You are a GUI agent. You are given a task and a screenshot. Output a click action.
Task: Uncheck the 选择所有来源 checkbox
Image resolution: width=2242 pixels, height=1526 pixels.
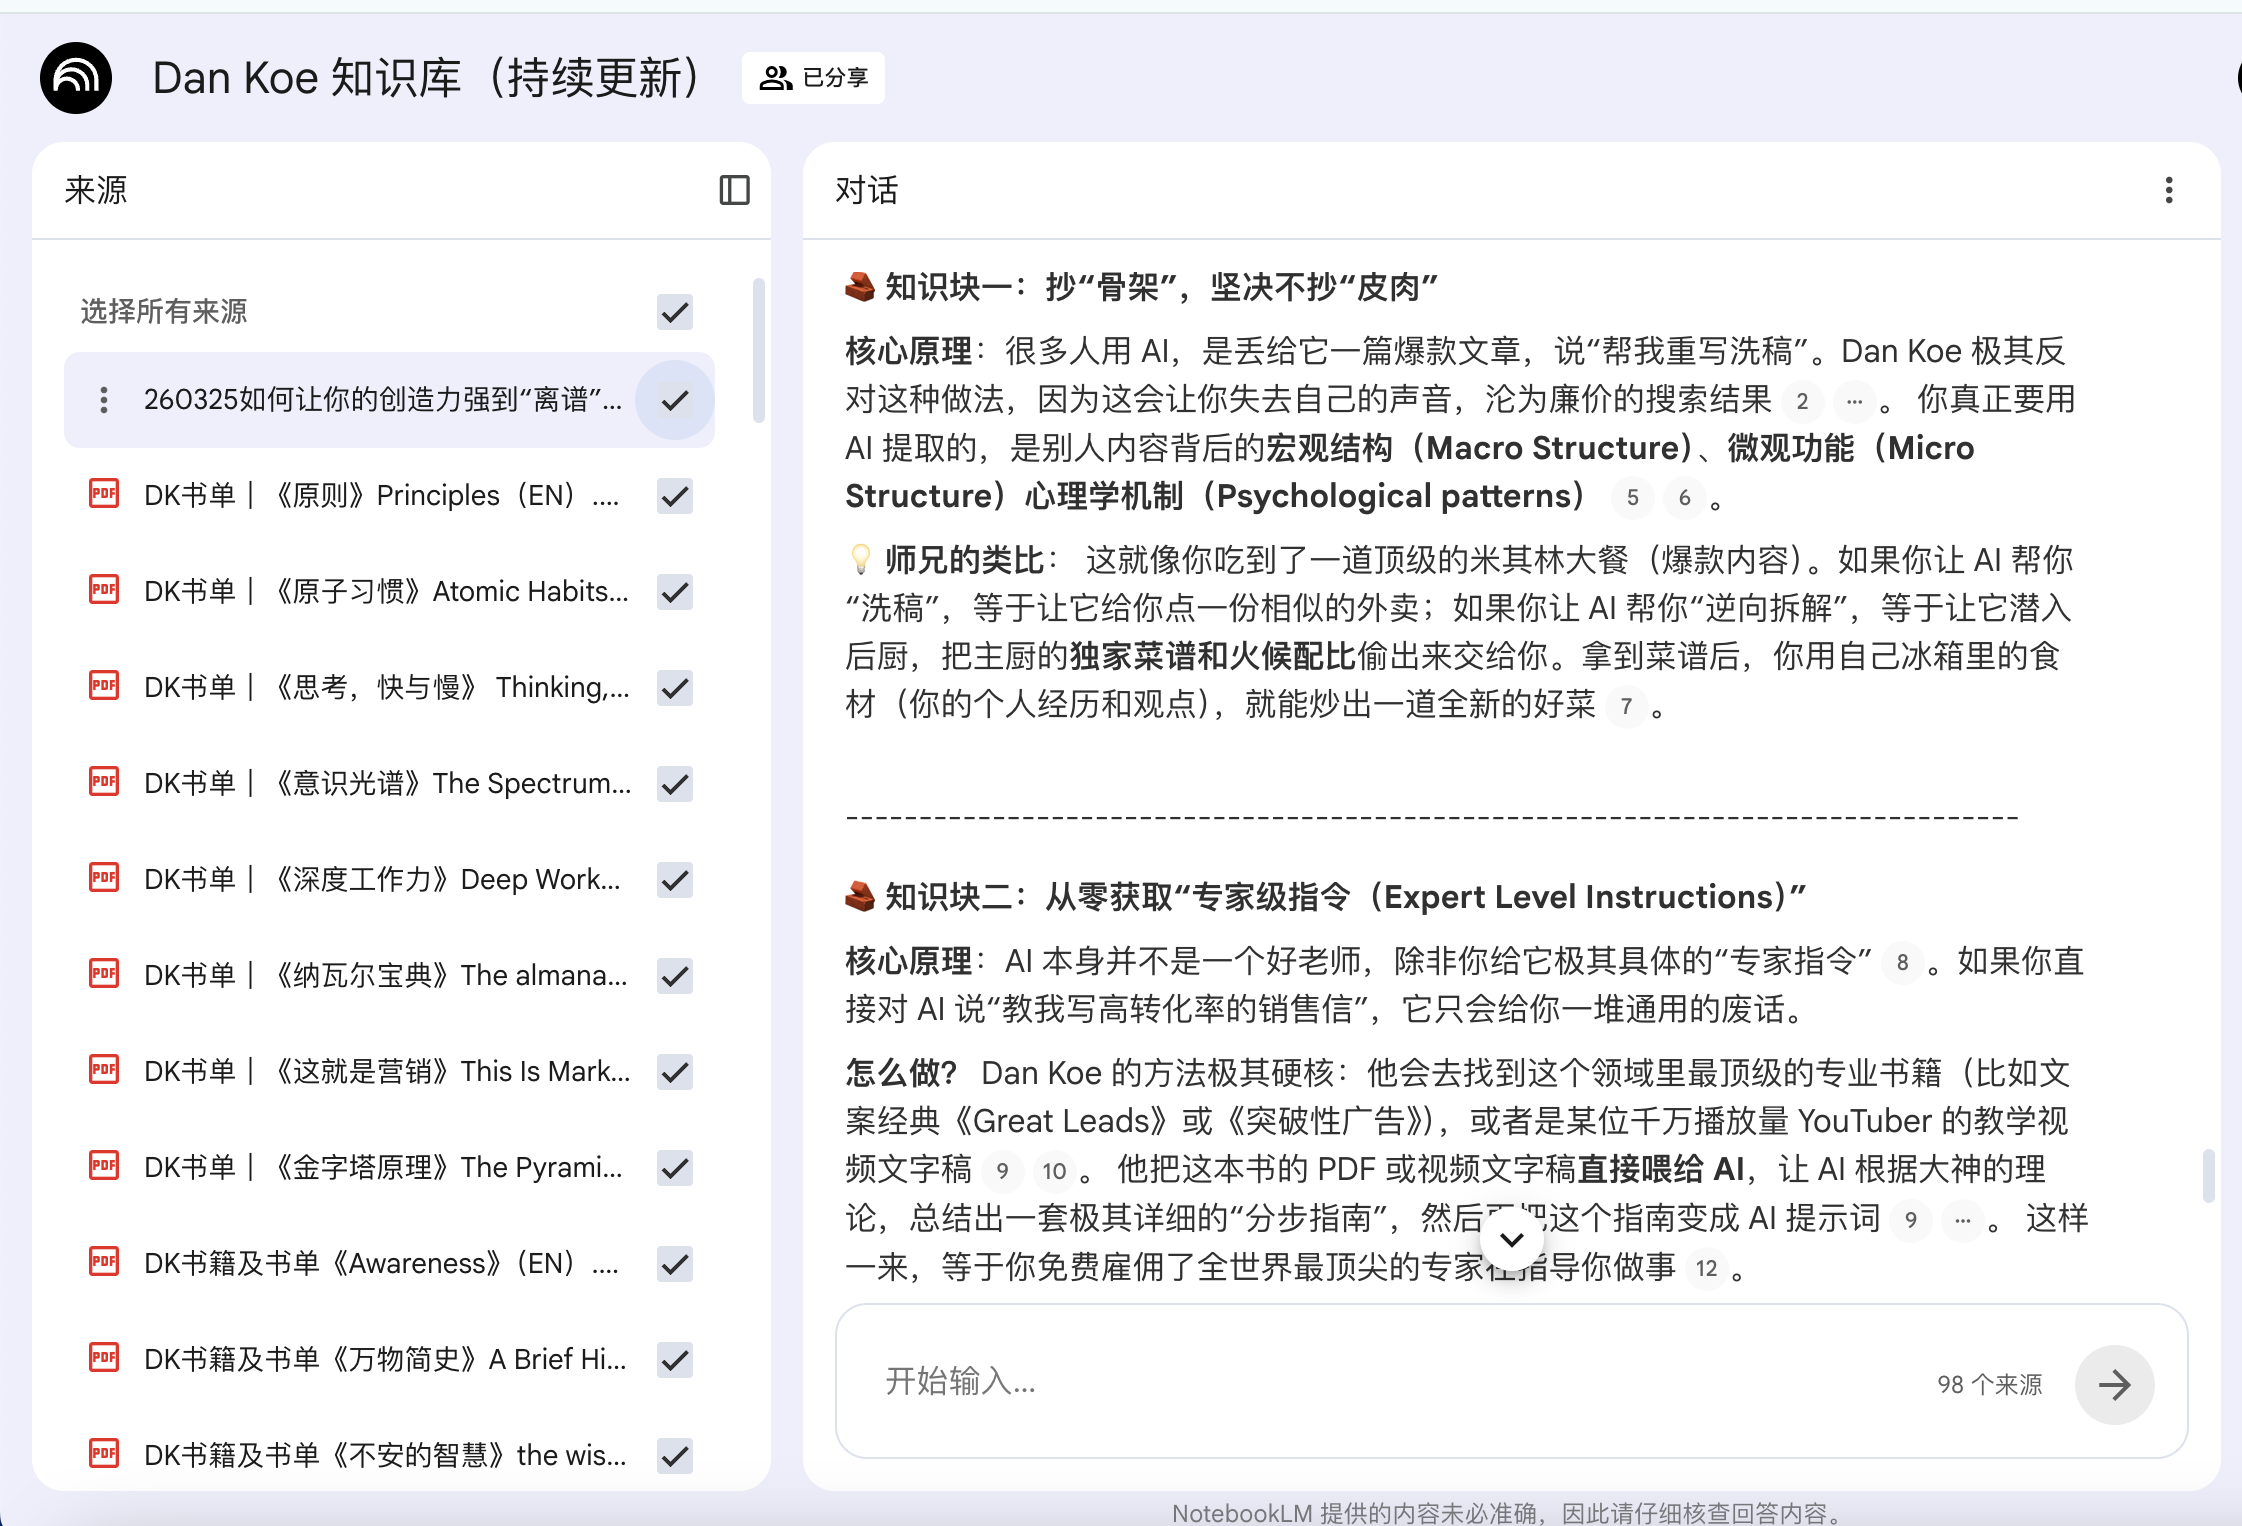(675, 312)
